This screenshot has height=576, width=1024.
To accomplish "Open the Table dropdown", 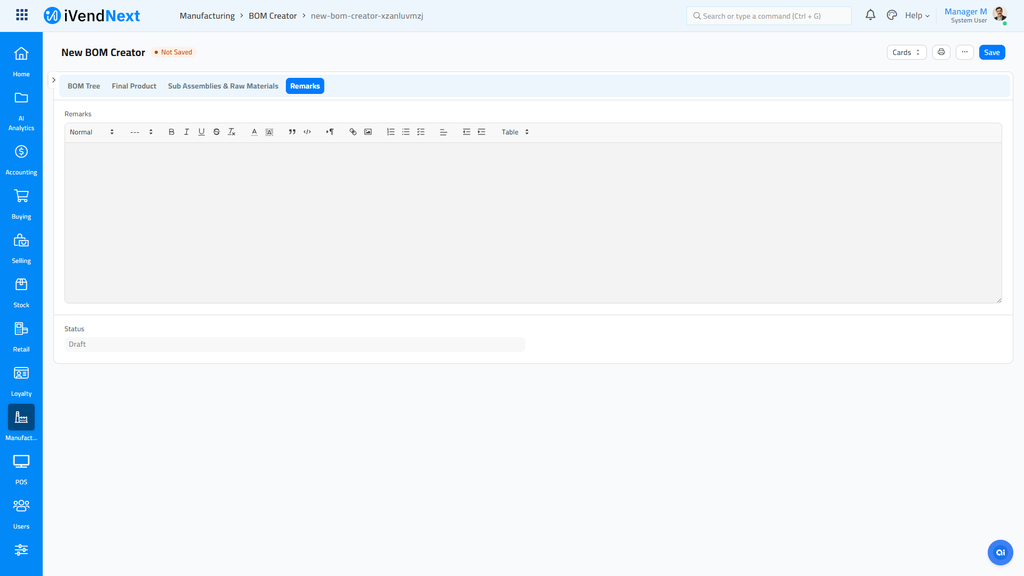I will point(515,132).
